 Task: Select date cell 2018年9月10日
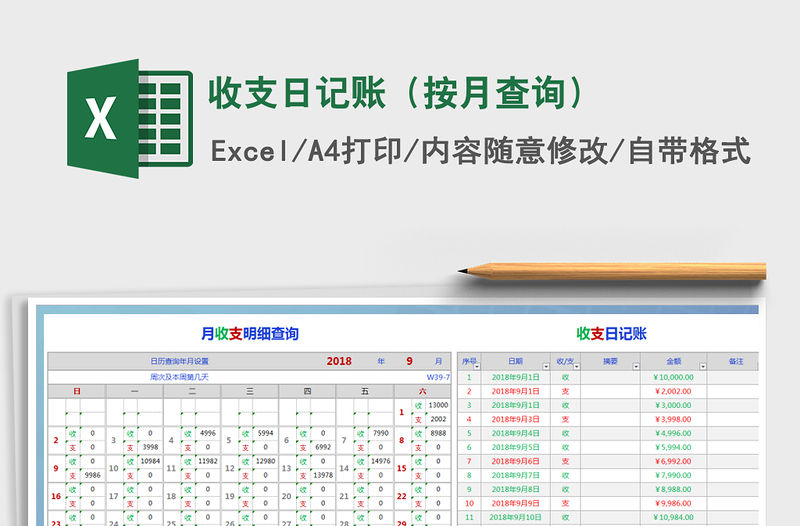tap(515, 517)
